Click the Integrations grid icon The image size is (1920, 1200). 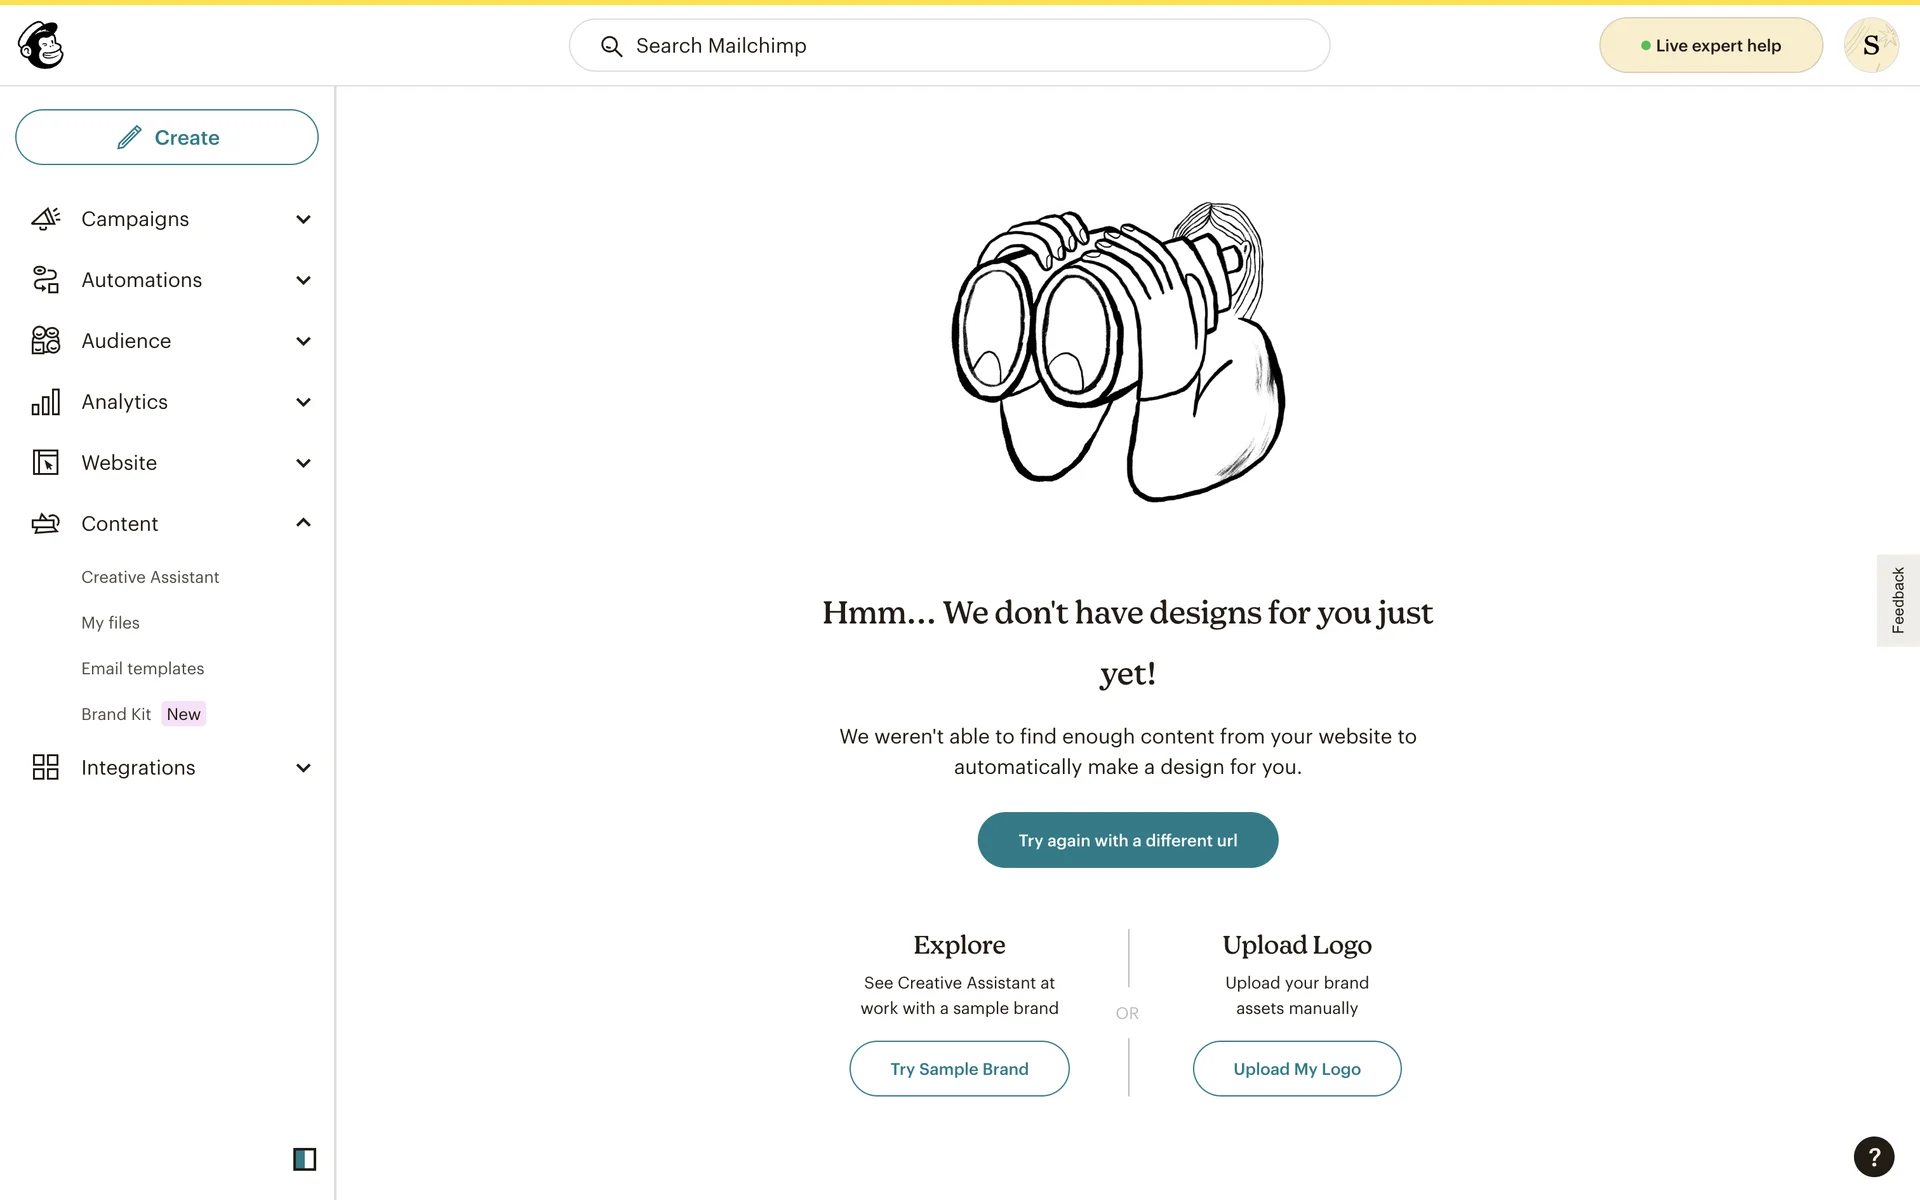(46, 768)
